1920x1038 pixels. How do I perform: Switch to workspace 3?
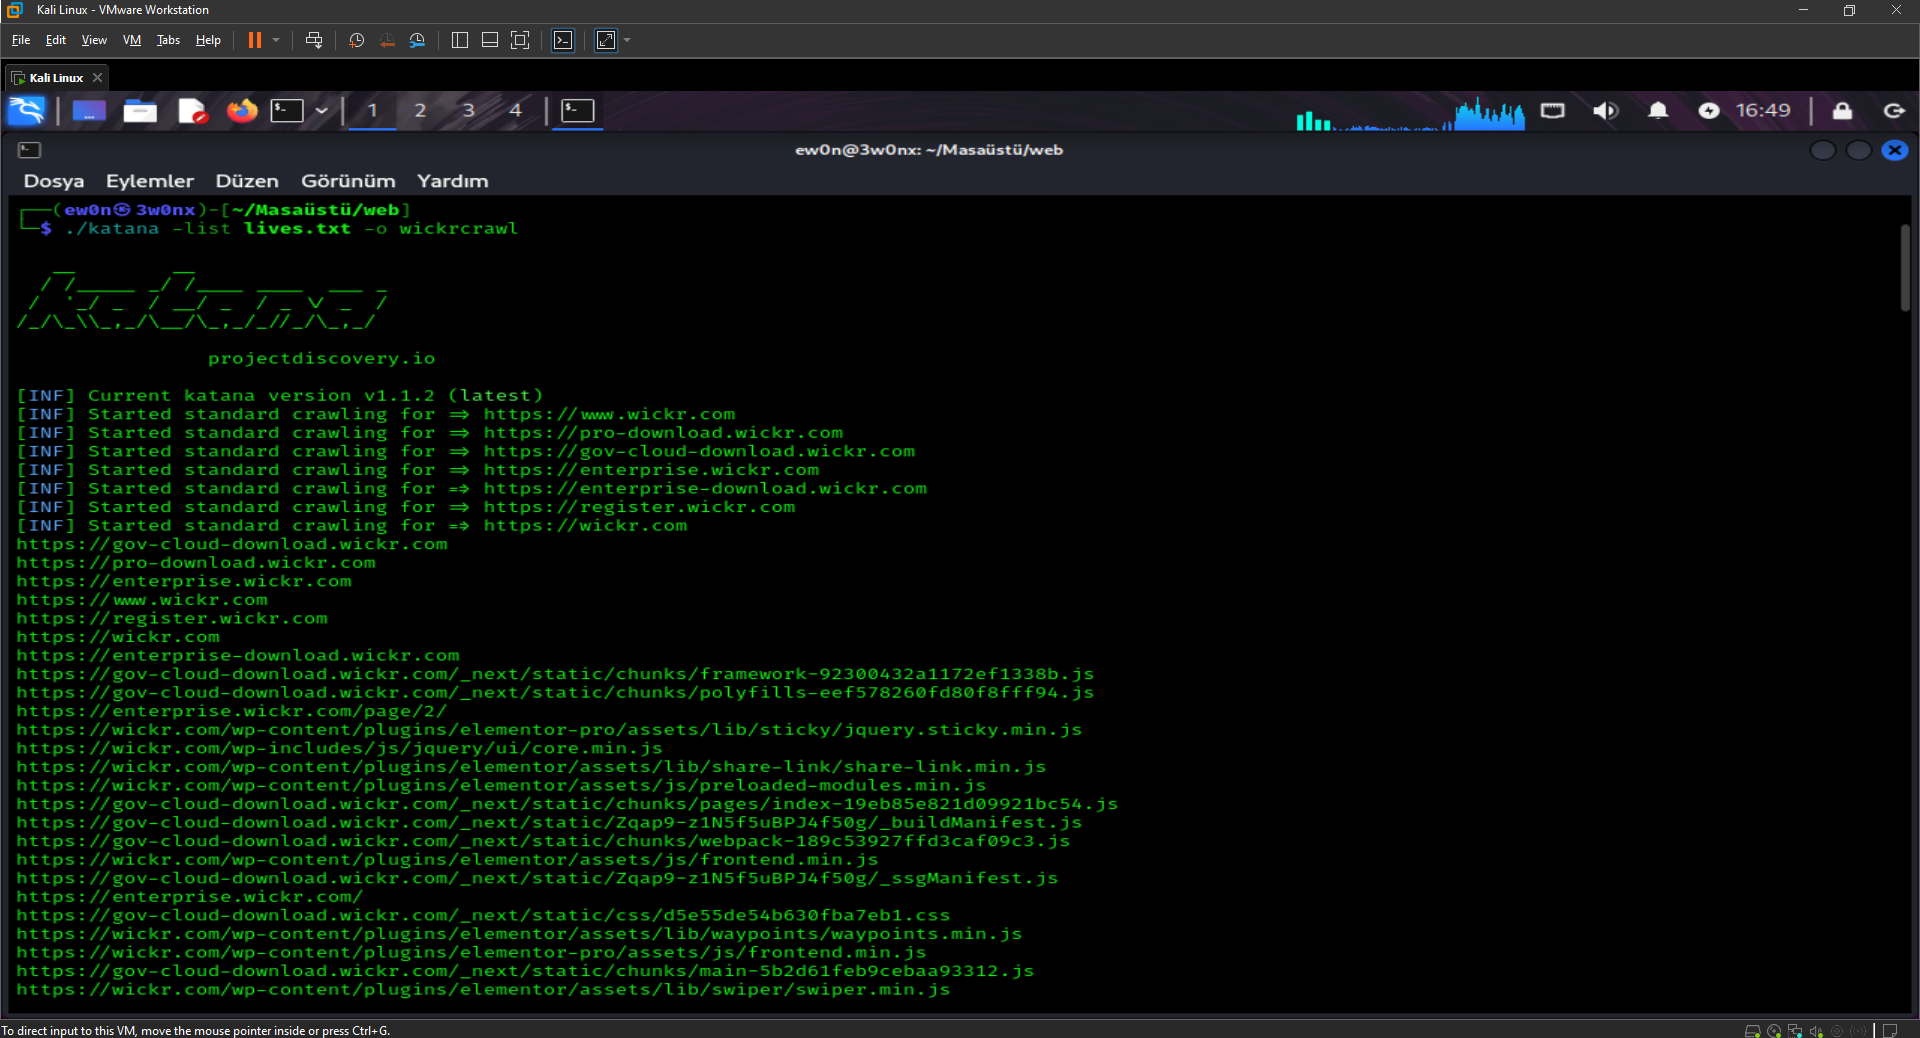(468, 110)
